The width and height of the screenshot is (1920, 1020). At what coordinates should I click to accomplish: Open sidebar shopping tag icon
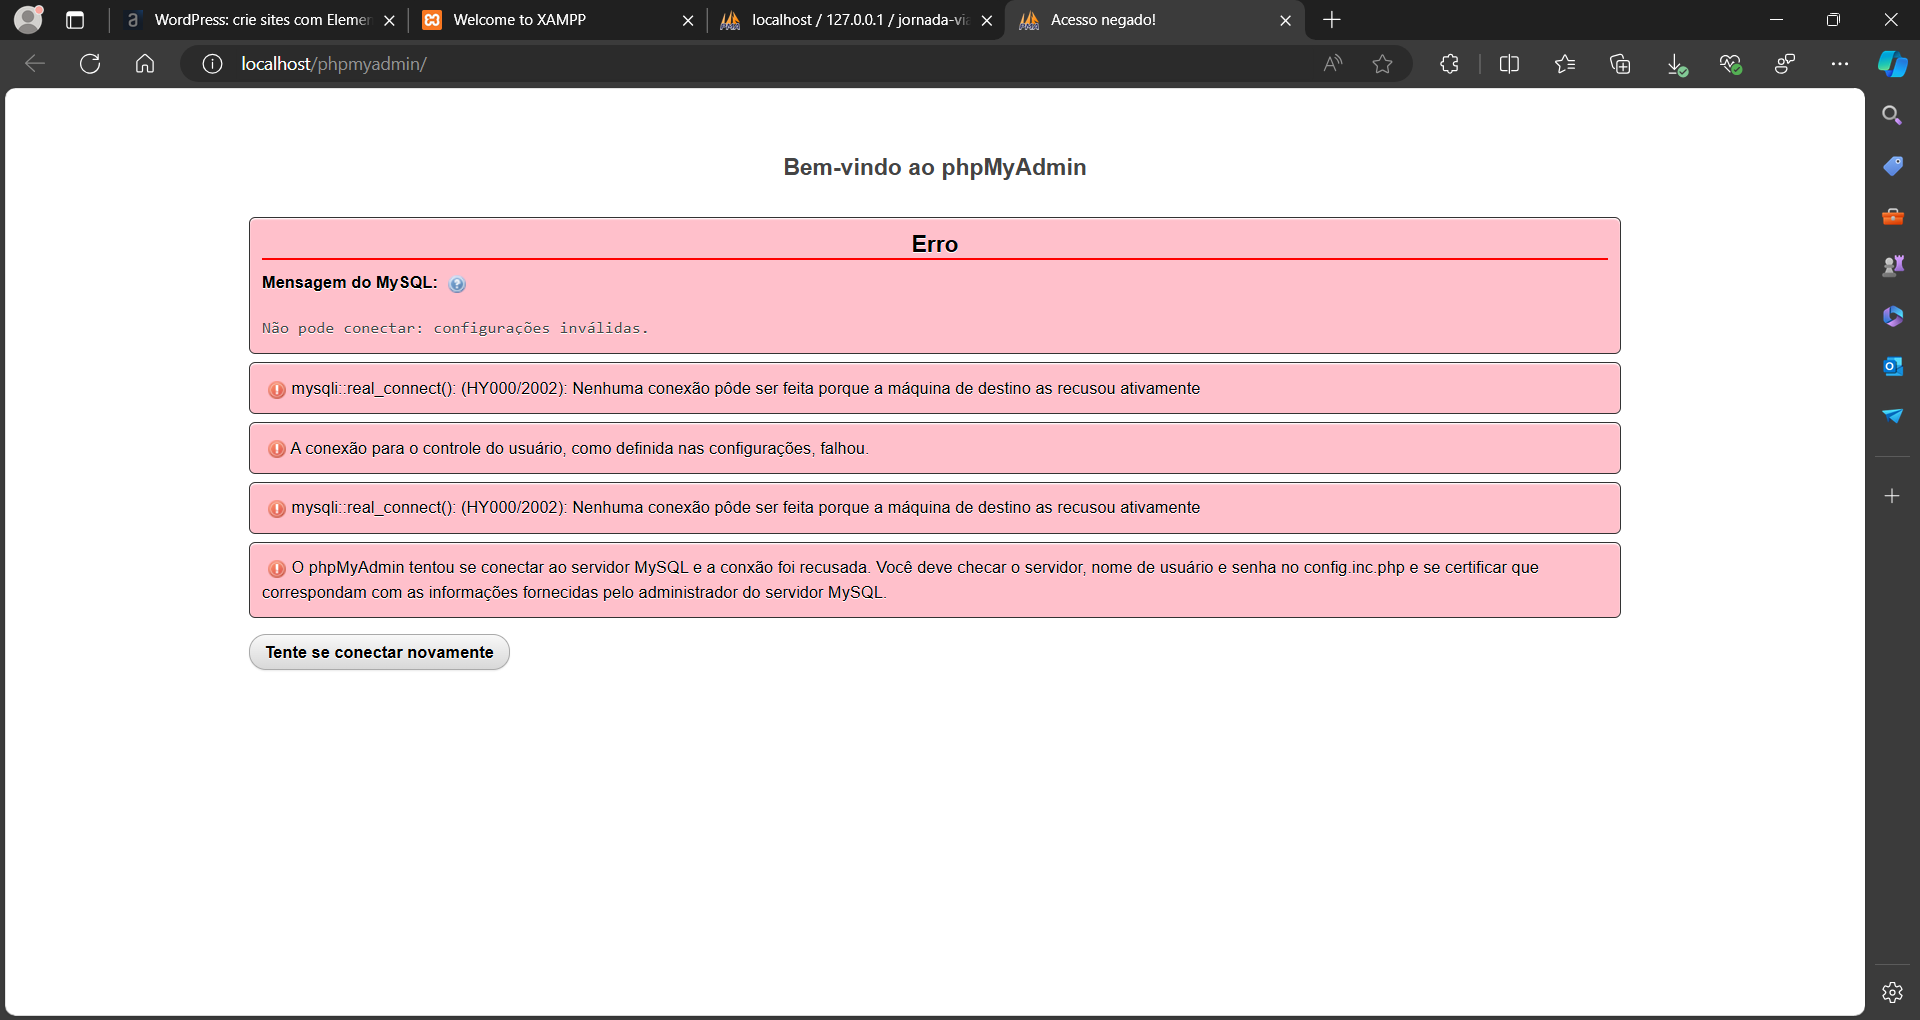click(1892, 166)
